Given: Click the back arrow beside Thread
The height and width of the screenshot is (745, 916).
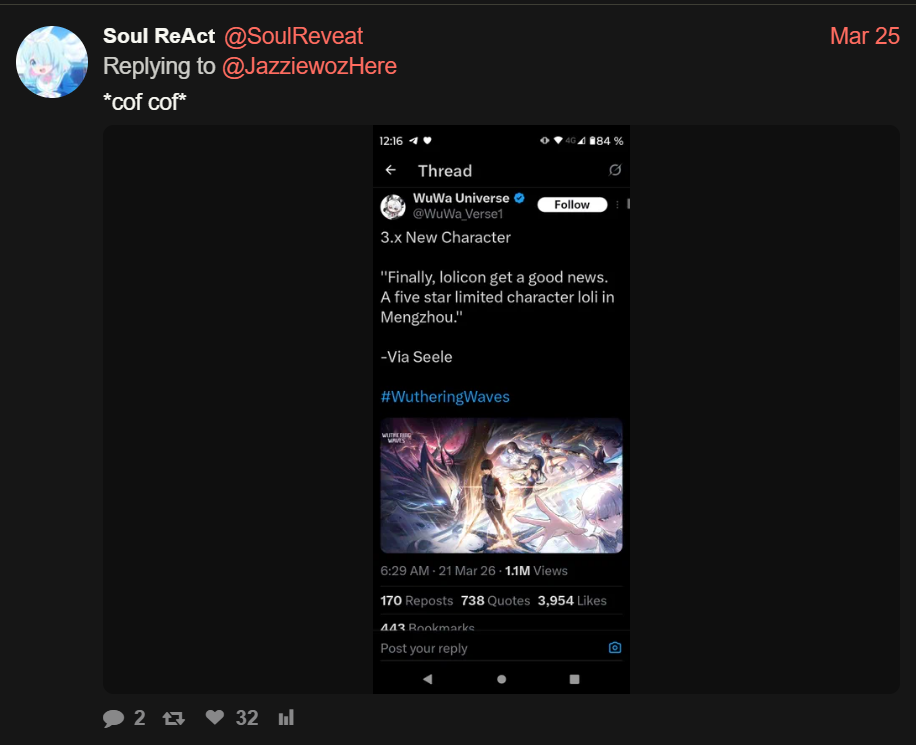Looking at the screenshot, I should (x=390, y=170).
